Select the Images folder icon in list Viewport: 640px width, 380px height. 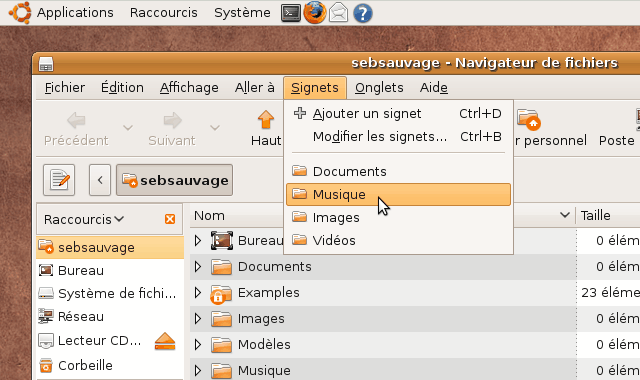point(222,319)
